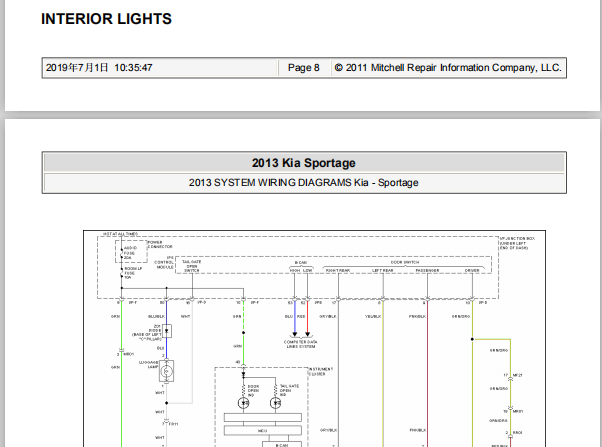Click the "2013 Kia Sportage" title
602x447 pixels.
click(x=304, y=163)
